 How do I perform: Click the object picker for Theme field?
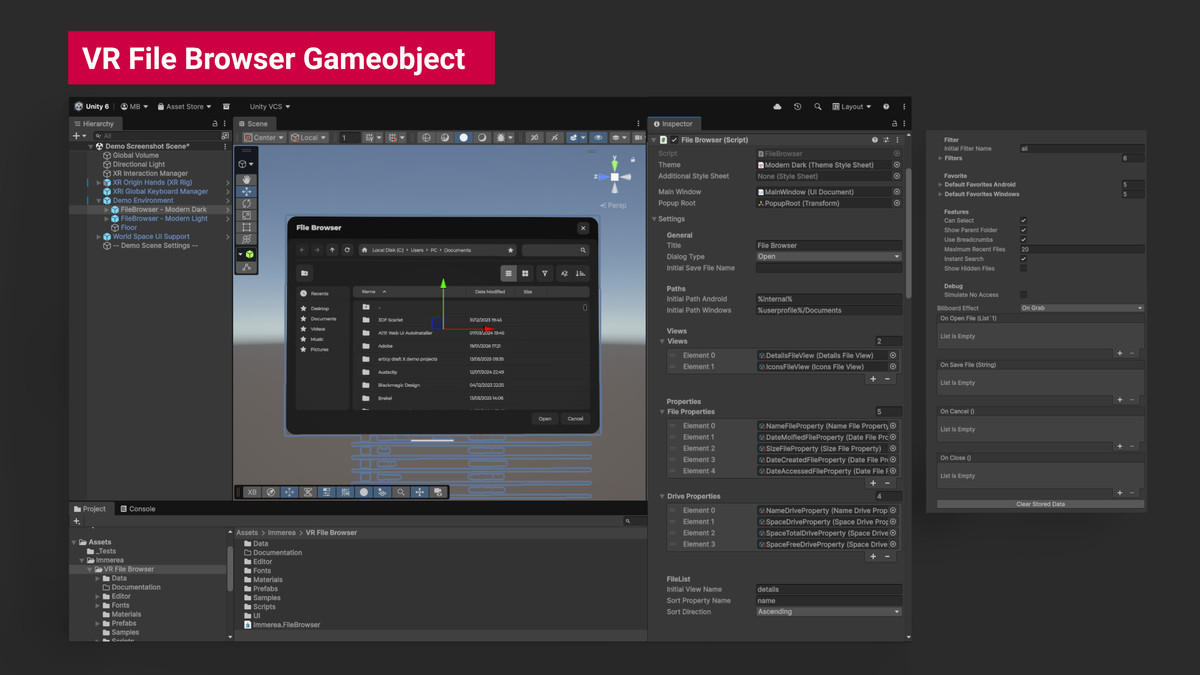(896, 165)
